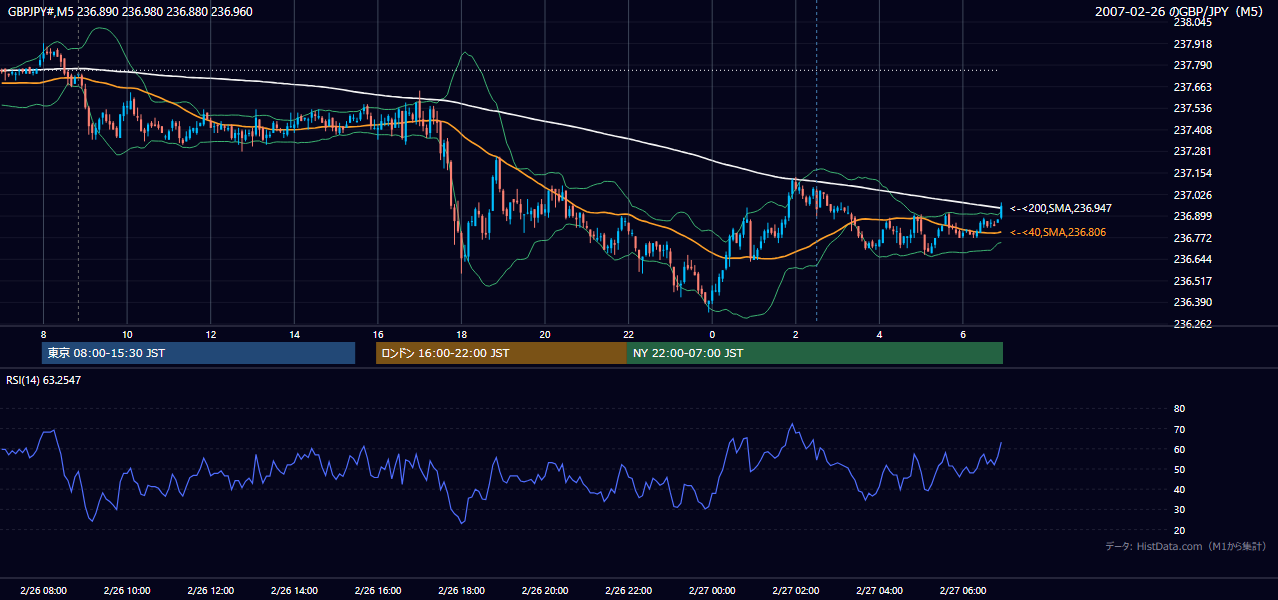1278x600 pixels.
Task: Click the 2/26 16:00 date label
Action: pos(377,591)
